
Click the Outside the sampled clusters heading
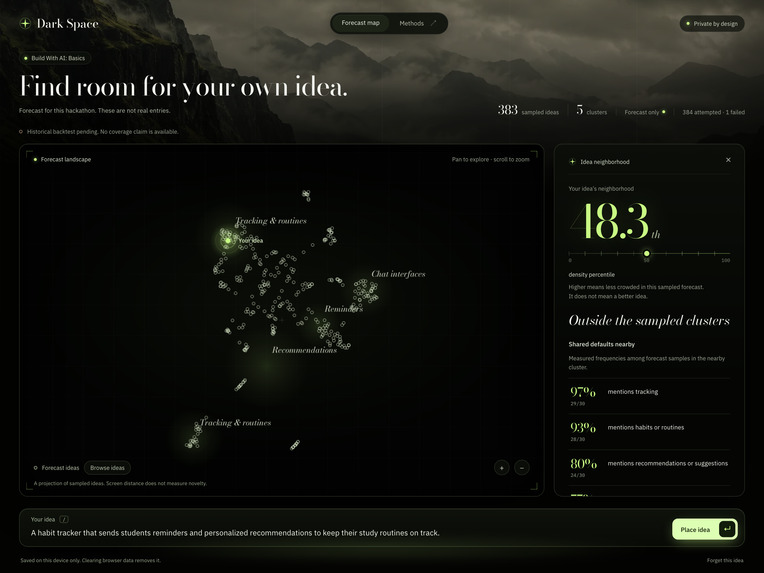tap(649, 320)
